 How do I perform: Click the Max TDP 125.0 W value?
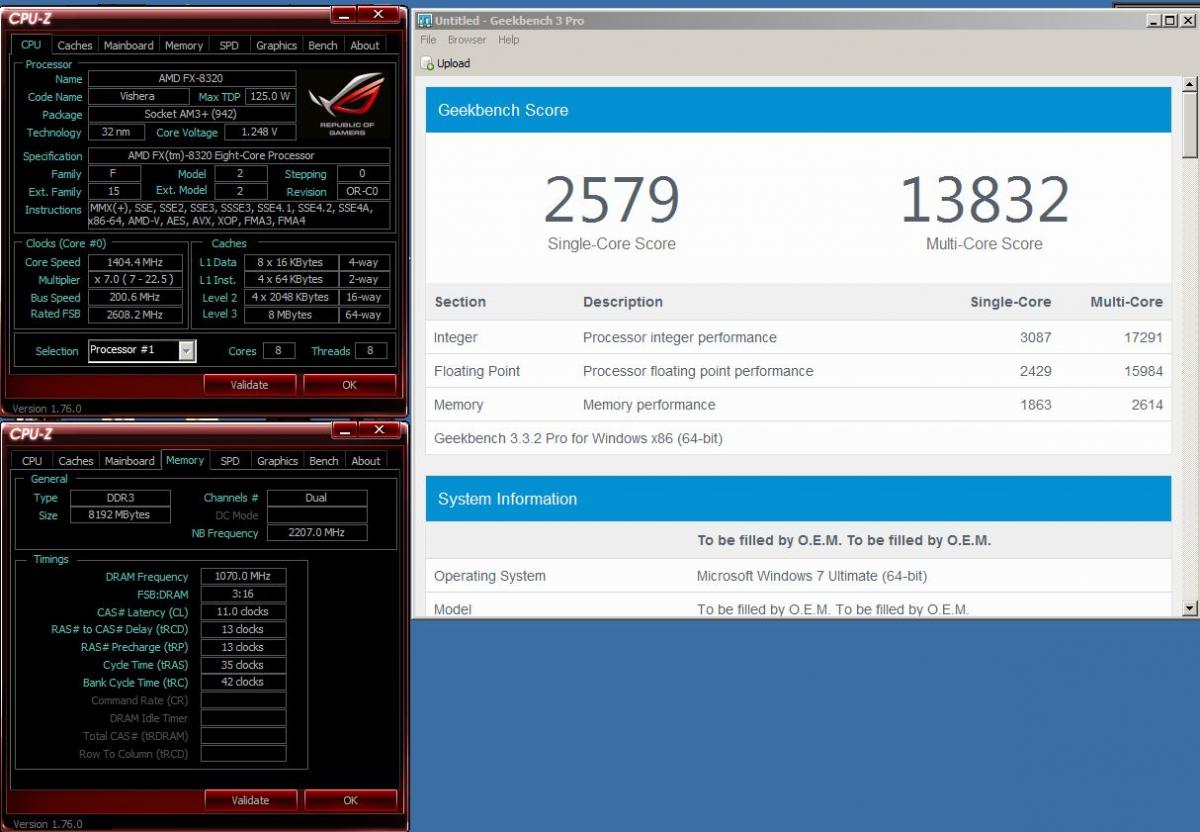[271, 96]
